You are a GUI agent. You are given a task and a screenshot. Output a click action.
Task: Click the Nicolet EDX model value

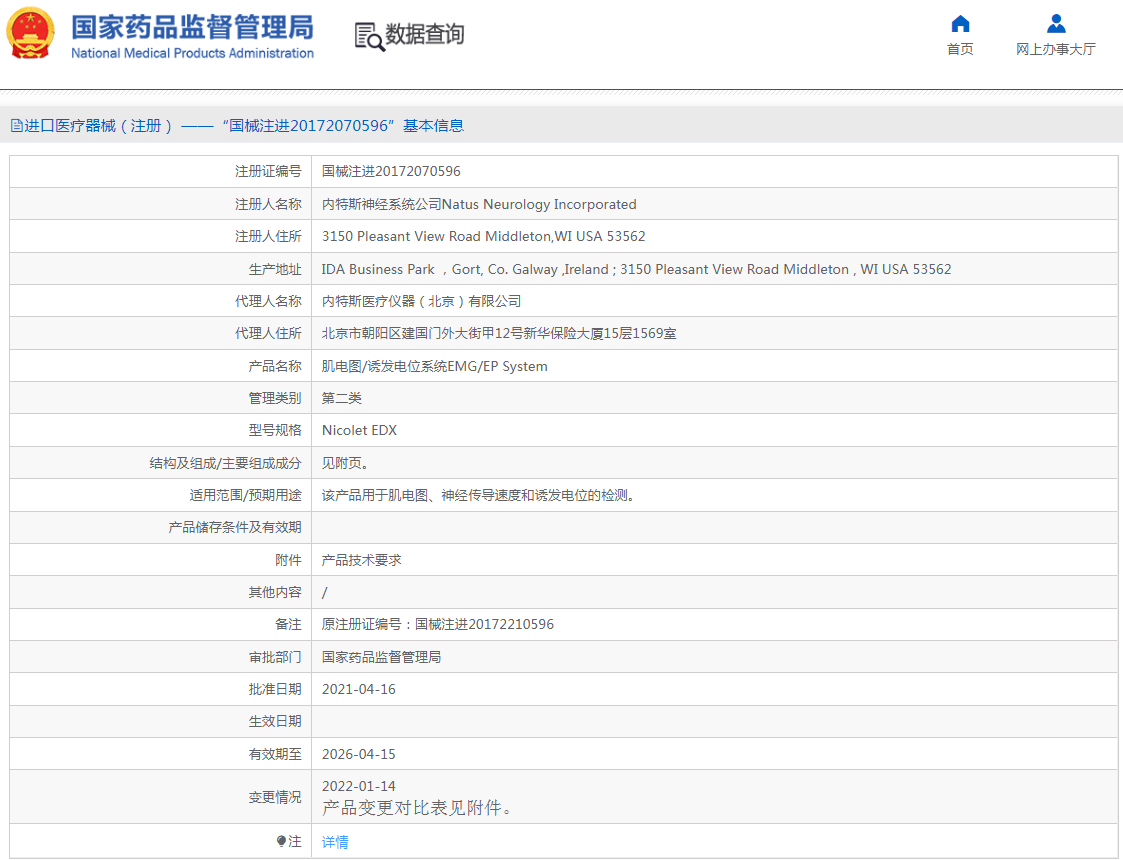(359, 431)
